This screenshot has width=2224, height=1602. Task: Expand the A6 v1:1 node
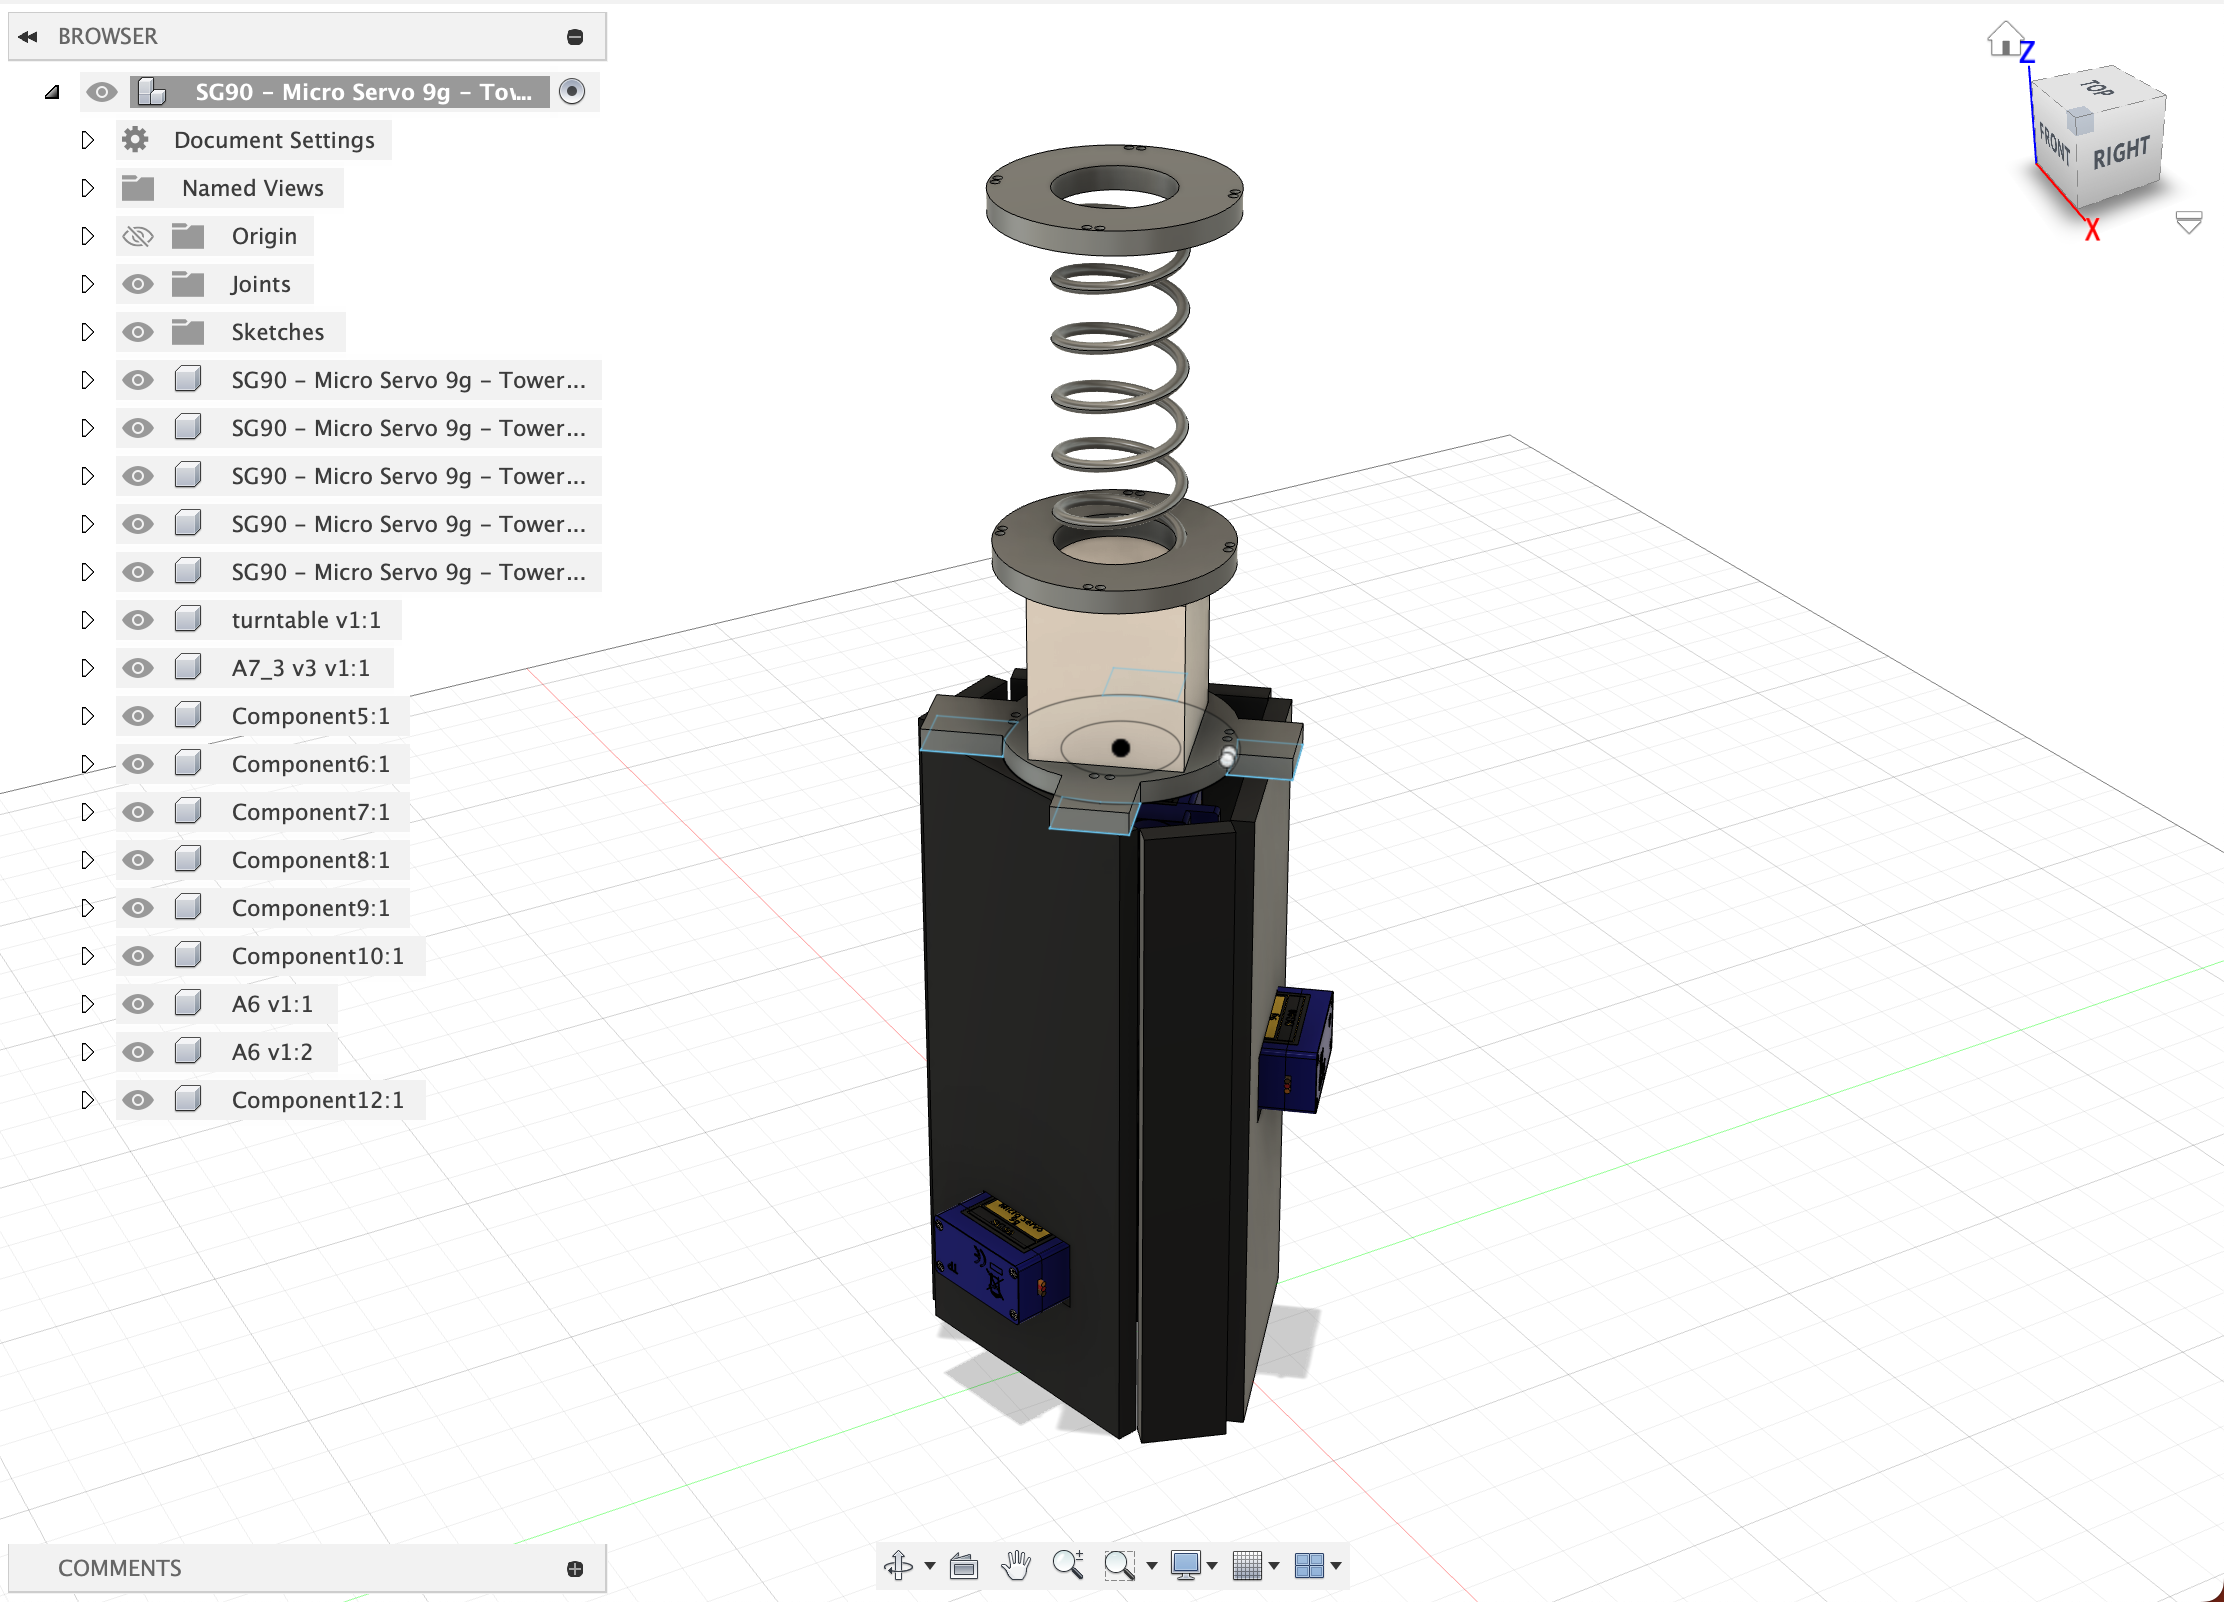pyautogui.click(x=87, y=1004)
